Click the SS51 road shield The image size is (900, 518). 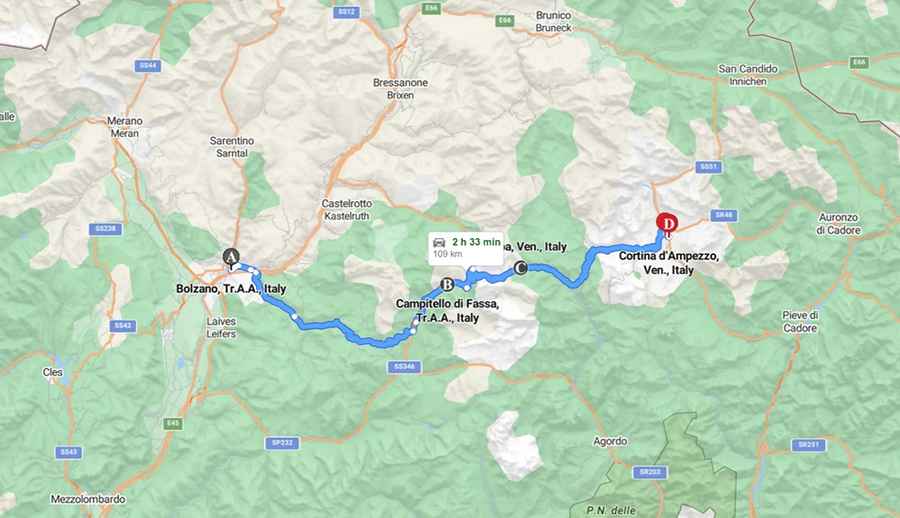(708, 167)
